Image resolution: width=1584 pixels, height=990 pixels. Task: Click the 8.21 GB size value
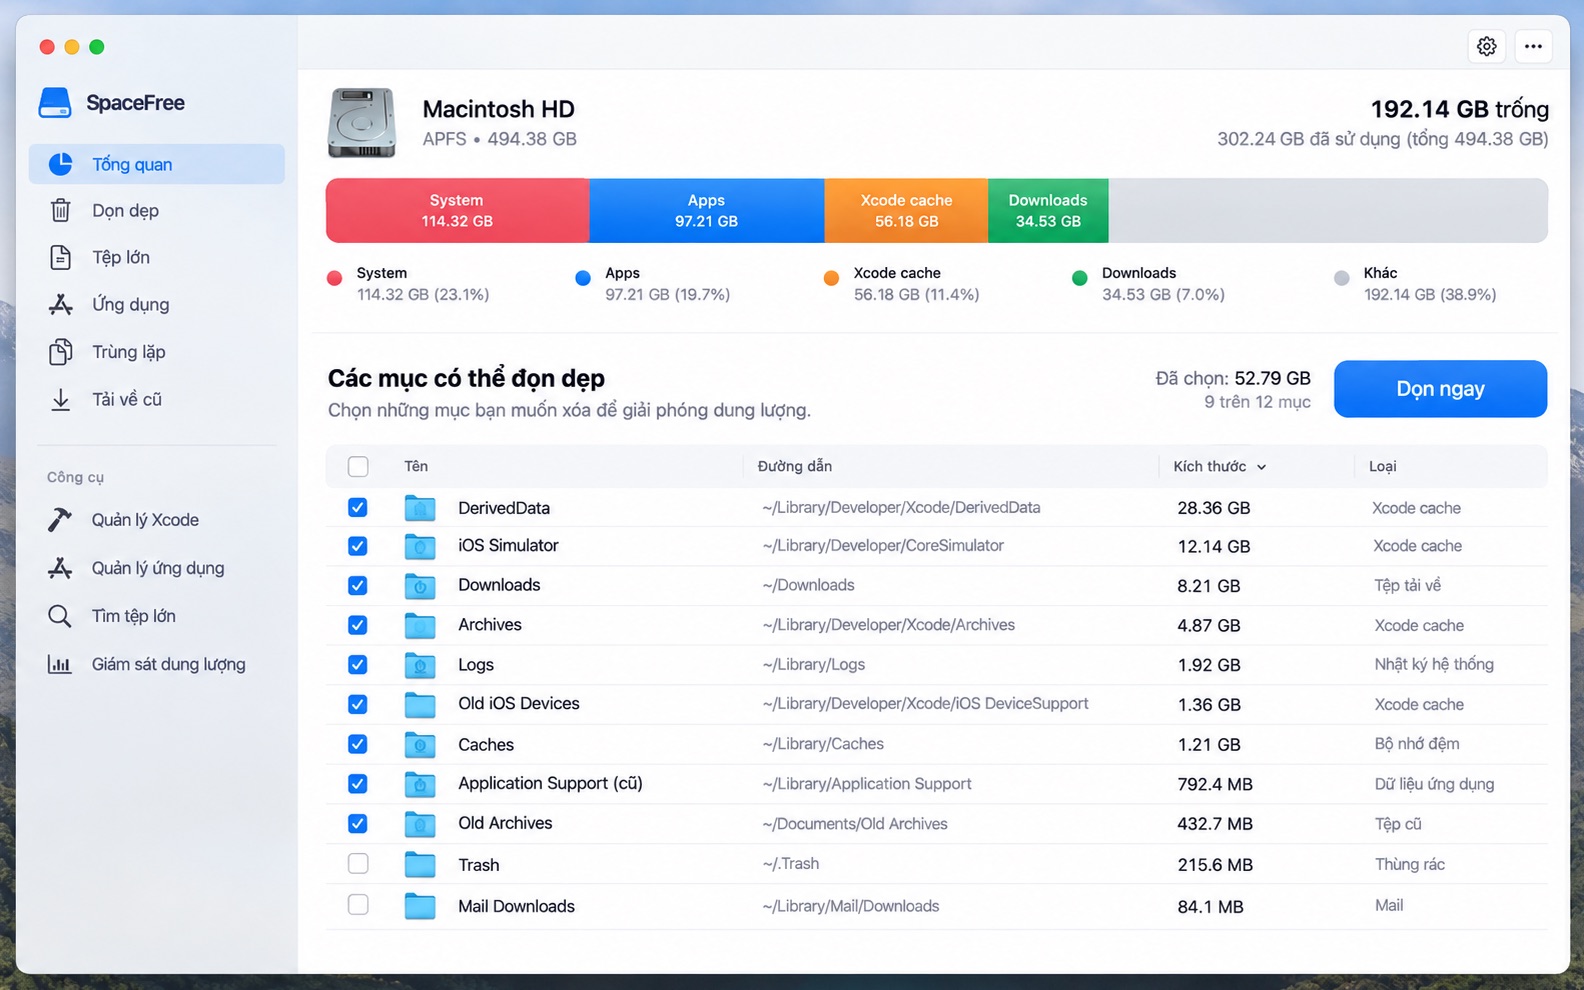pos(1209,586)
